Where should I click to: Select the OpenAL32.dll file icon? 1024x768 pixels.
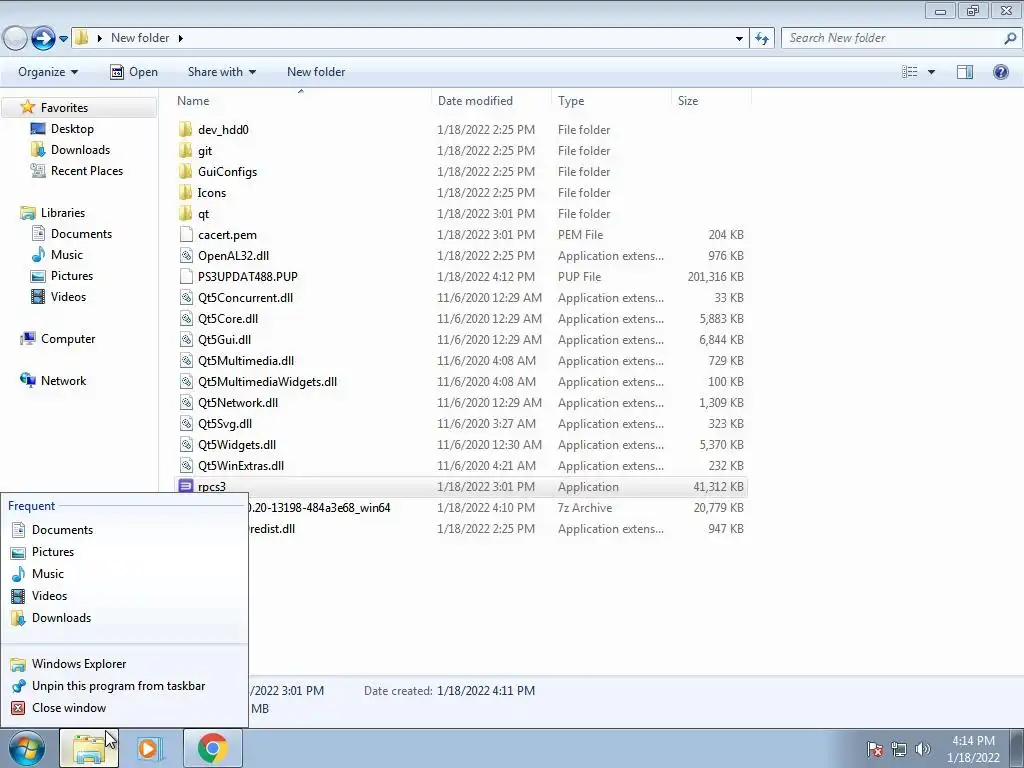186,255
